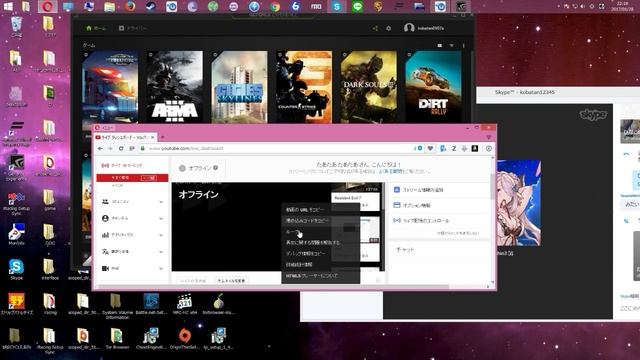Select the ARMA III game tile
Viewport: 640px width, 360px height.
[175, 87]
